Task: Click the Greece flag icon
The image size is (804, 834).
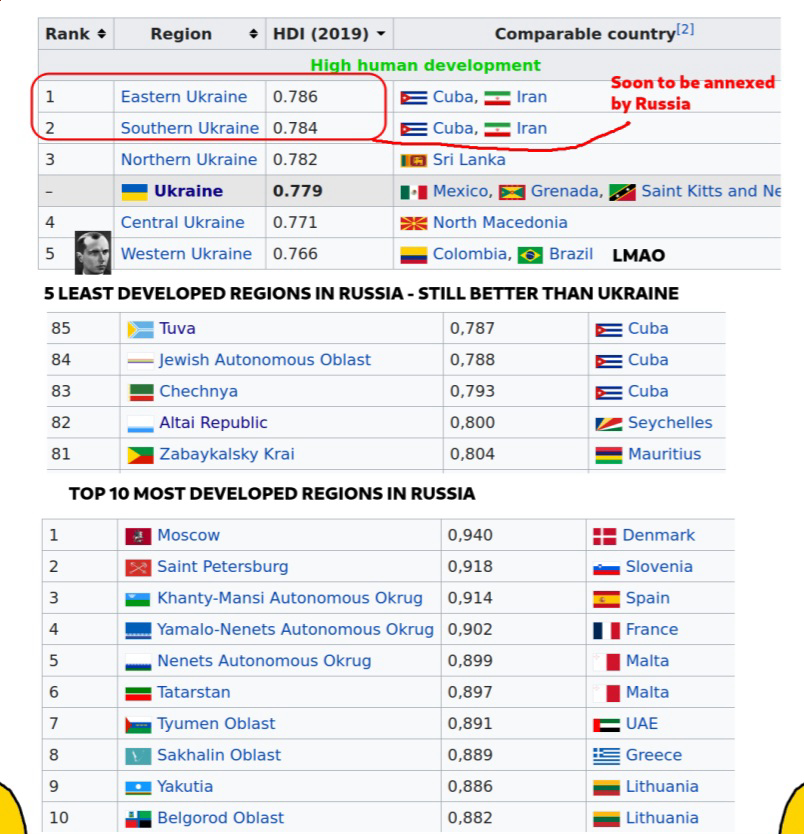Action: pos(606,756)
